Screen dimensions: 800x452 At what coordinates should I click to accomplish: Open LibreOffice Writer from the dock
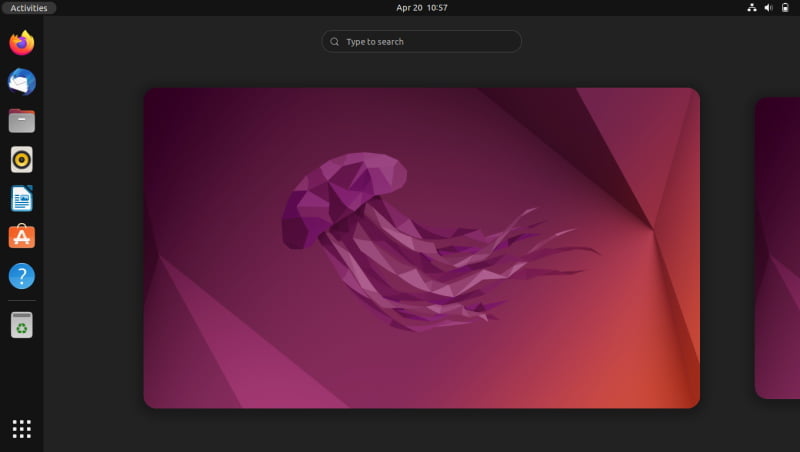coord(21,198)
